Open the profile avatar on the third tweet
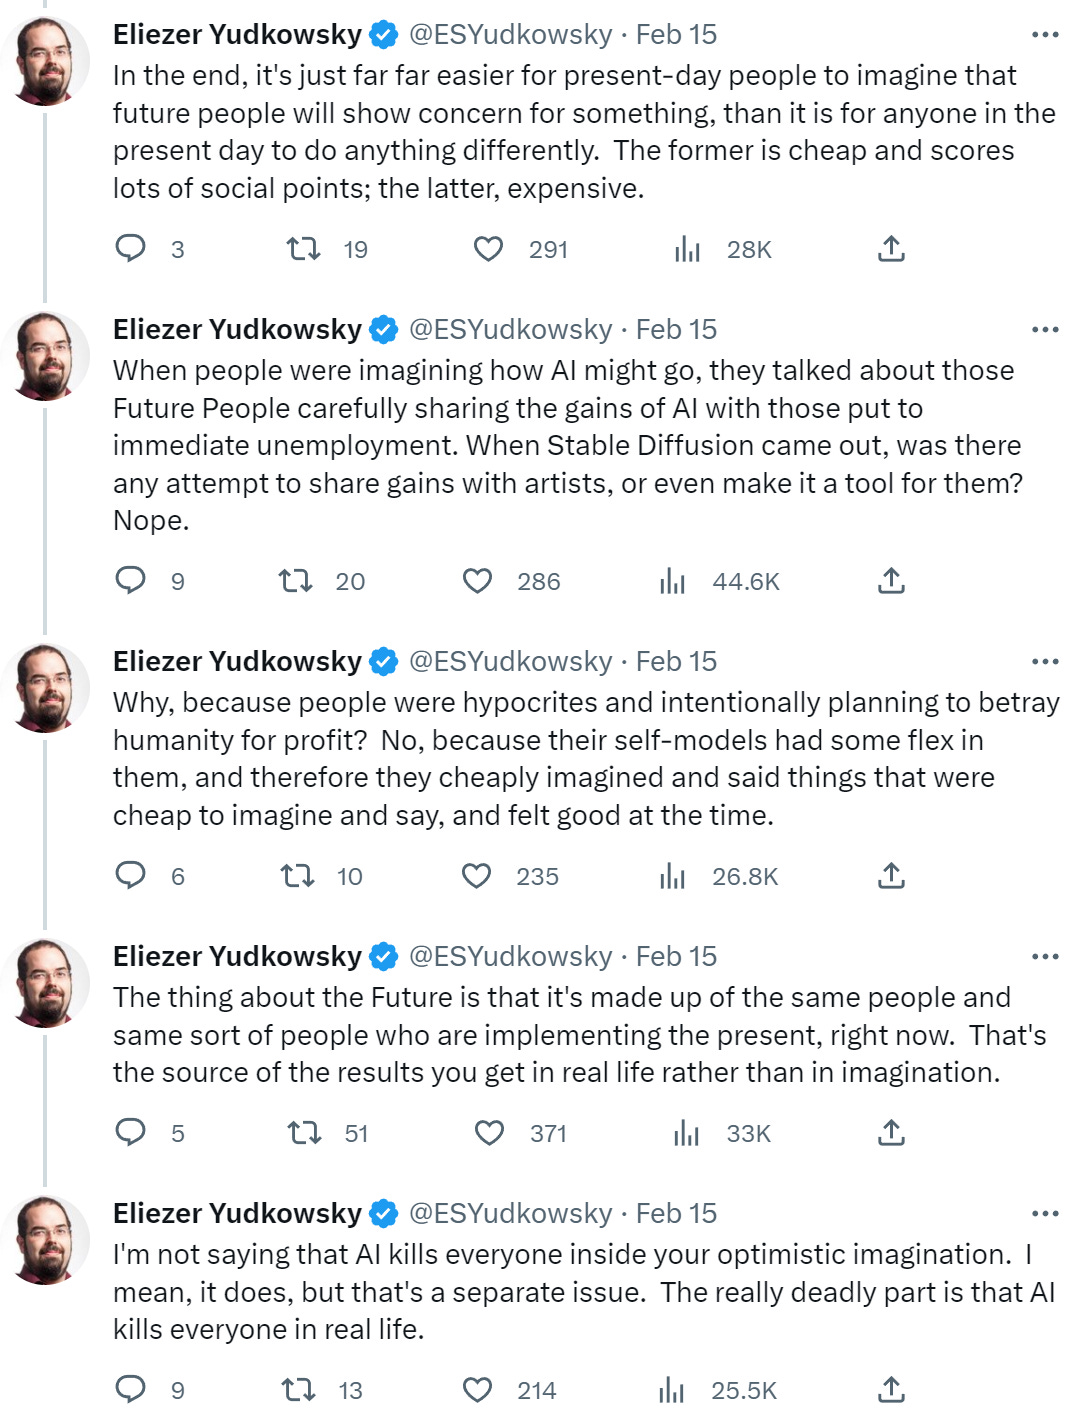 (x=46, y=688)
